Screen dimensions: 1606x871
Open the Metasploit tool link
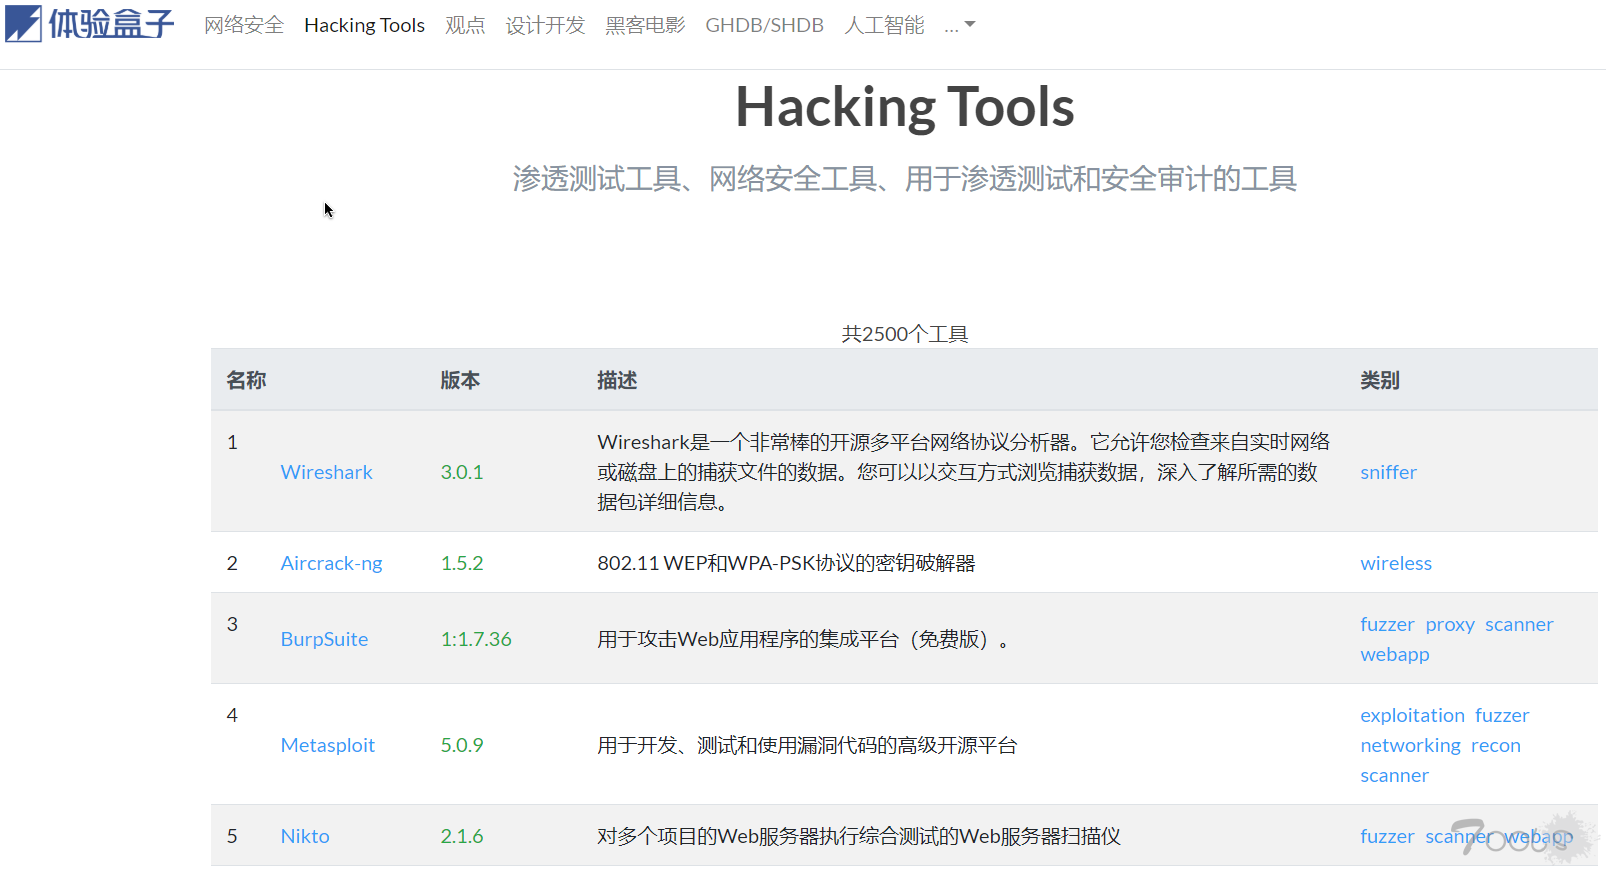click(x=327, y=745)
